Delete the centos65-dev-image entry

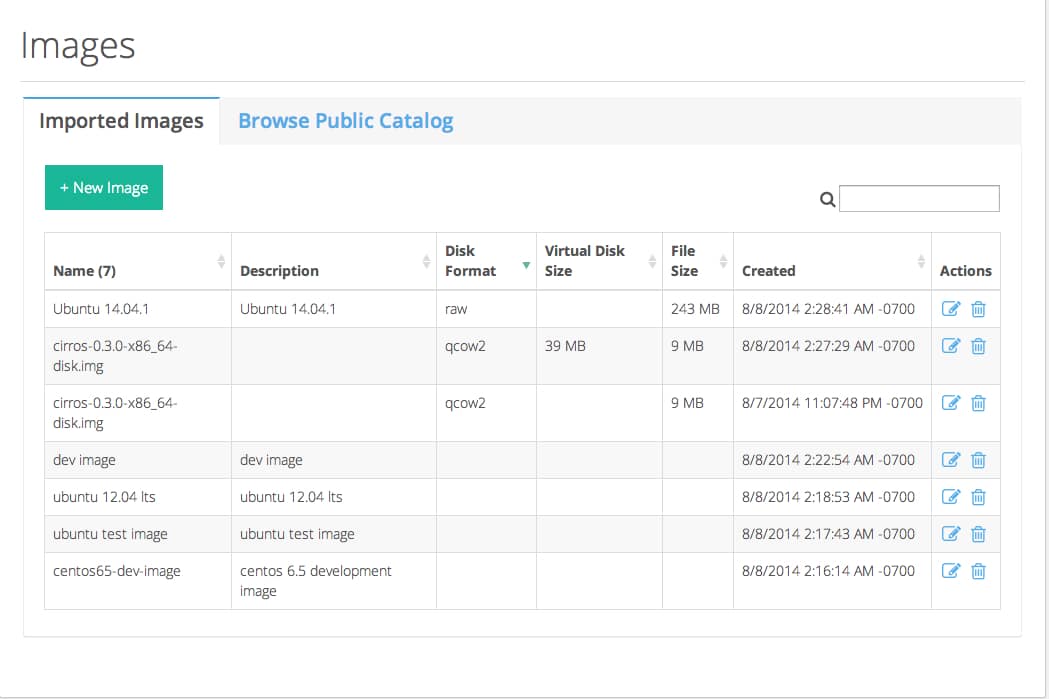pyautogui.click(x=978, y=571)
